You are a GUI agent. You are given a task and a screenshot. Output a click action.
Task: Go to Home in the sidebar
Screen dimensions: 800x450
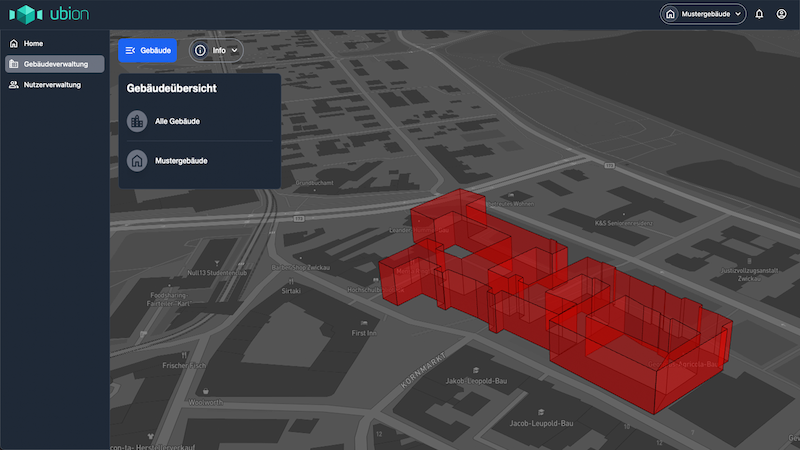(34, 44)
